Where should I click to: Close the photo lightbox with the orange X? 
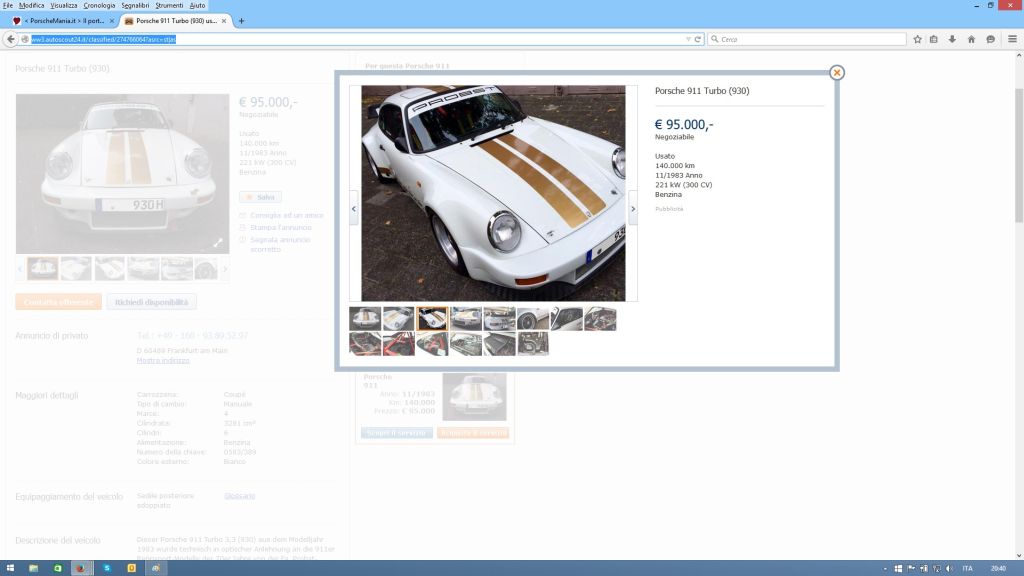[x=837, y=72]
